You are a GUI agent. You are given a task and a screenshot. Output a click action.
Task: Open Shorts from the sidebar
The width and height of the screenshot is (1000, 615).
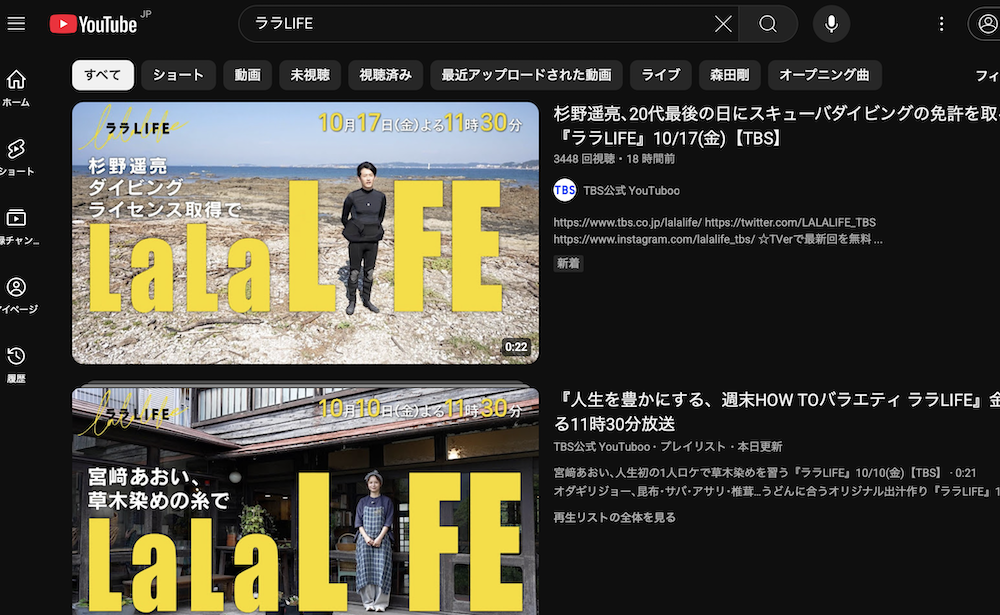(x=16, y=156)
